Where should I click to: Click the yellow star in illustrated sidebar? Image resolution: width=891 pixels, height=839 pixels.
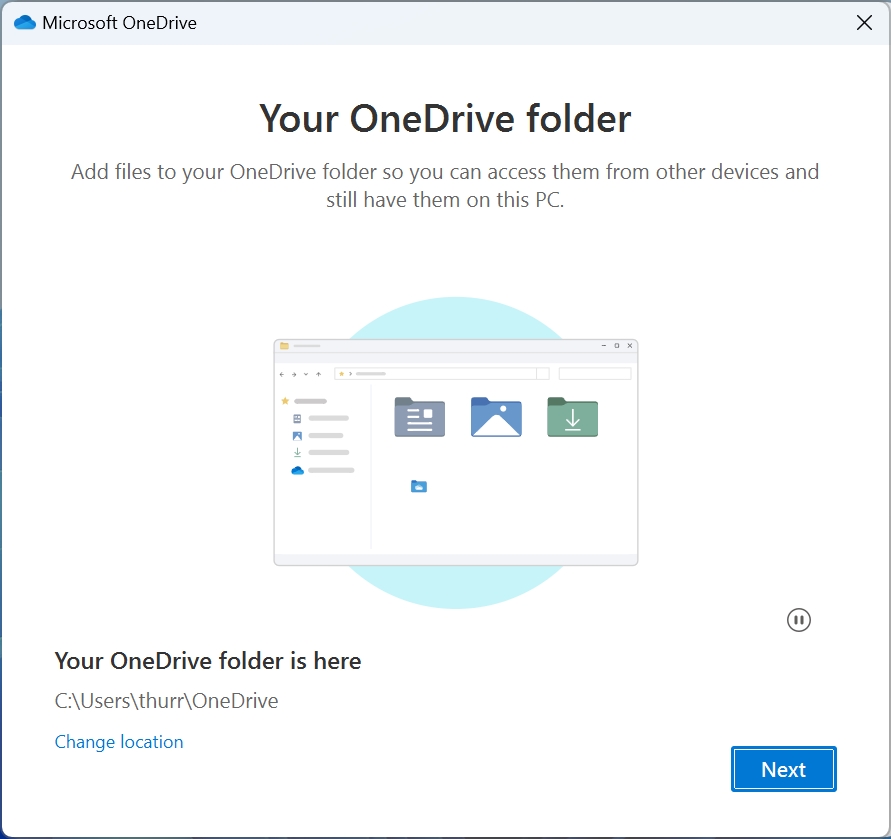[x=285, y=401]
